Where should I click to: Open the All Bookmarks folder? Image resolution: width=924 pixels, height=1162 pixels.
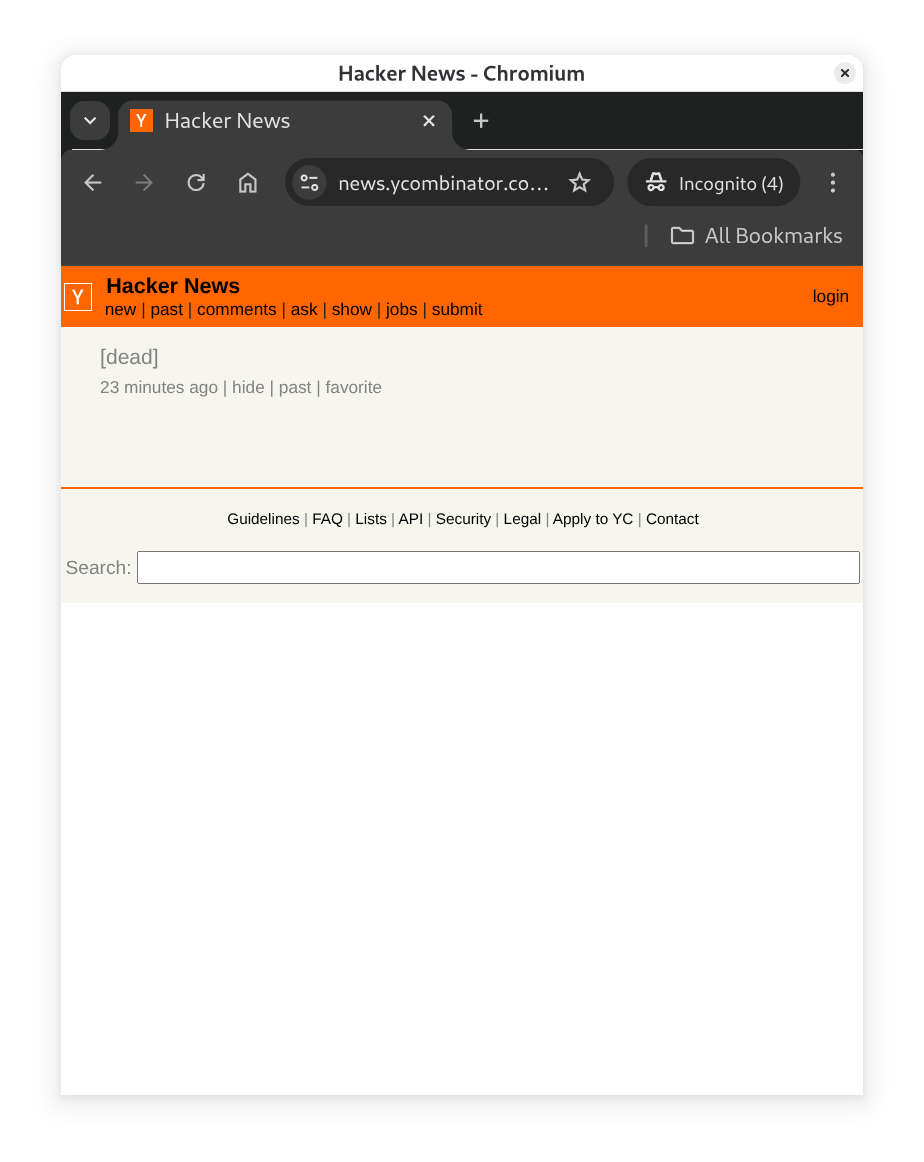756,235
